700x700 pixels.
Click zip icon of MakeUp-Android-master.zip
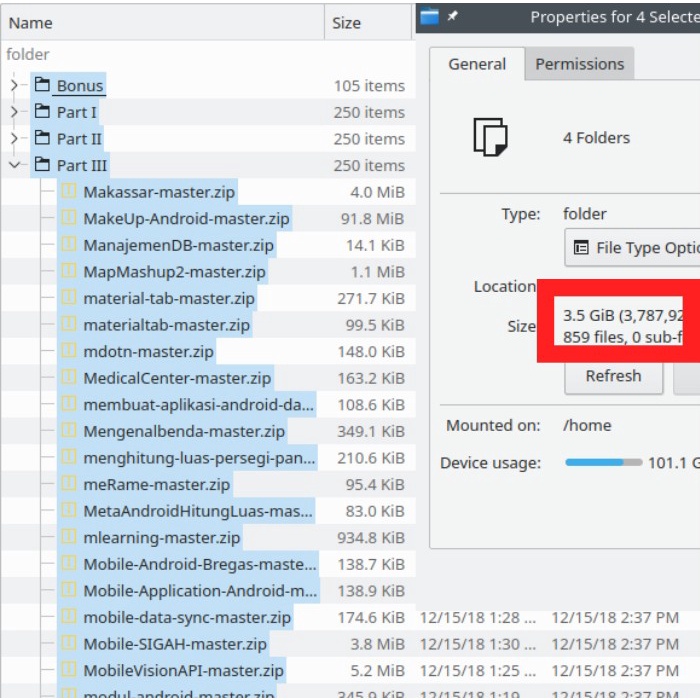(x=69, y=217)
